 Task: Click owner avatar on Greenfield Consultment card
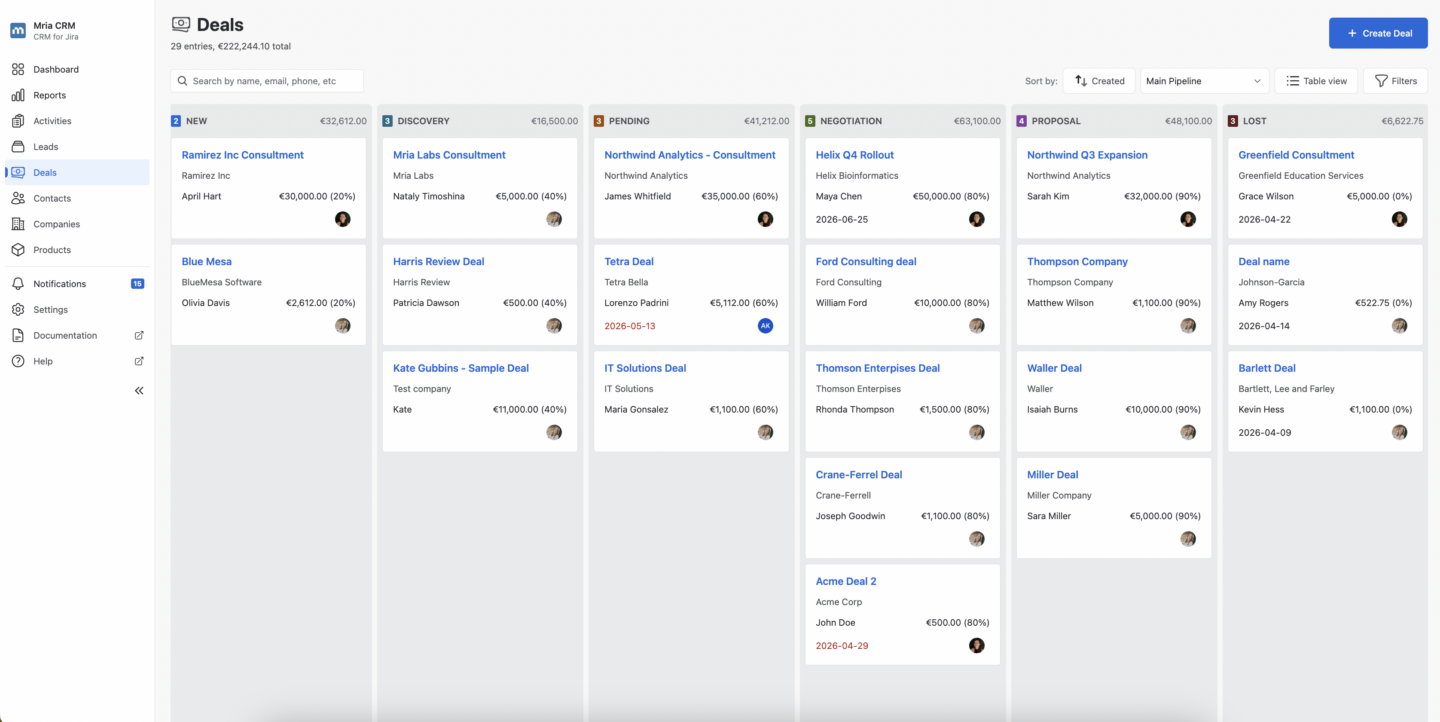[1400, 219]
